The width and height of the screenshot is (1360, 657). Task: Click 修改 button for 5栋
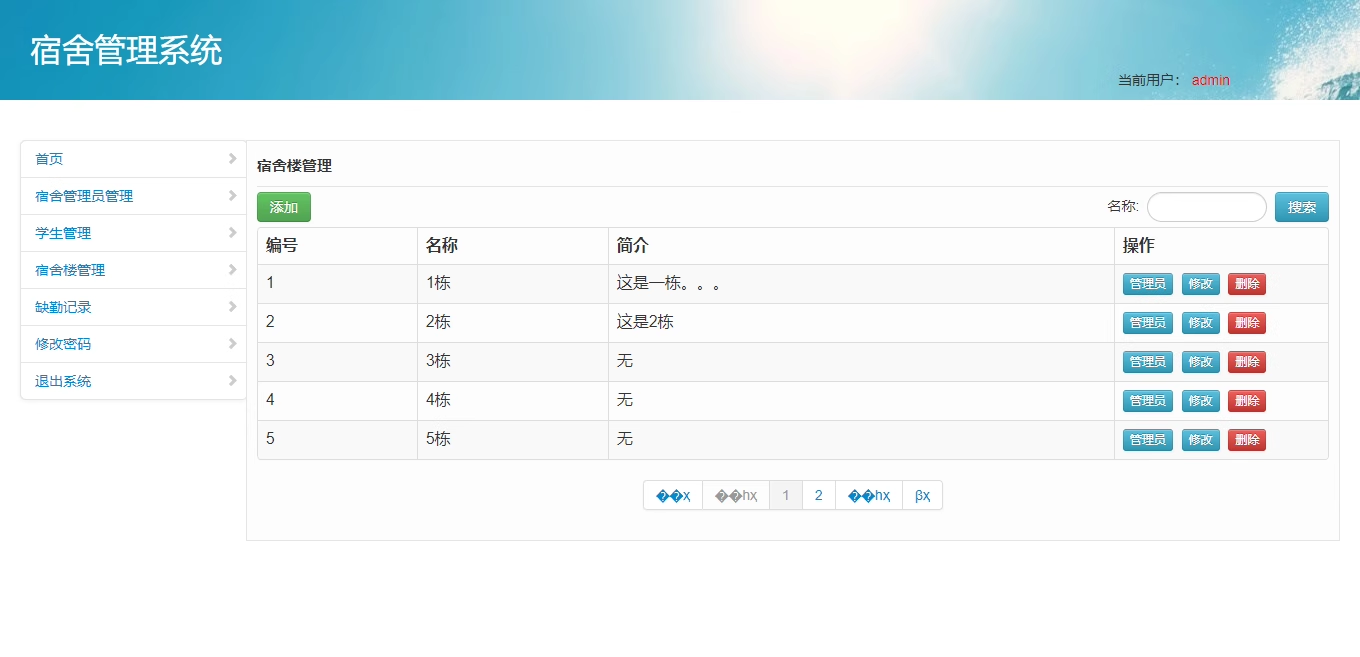pyautogui.click(x=1201, y=440)
